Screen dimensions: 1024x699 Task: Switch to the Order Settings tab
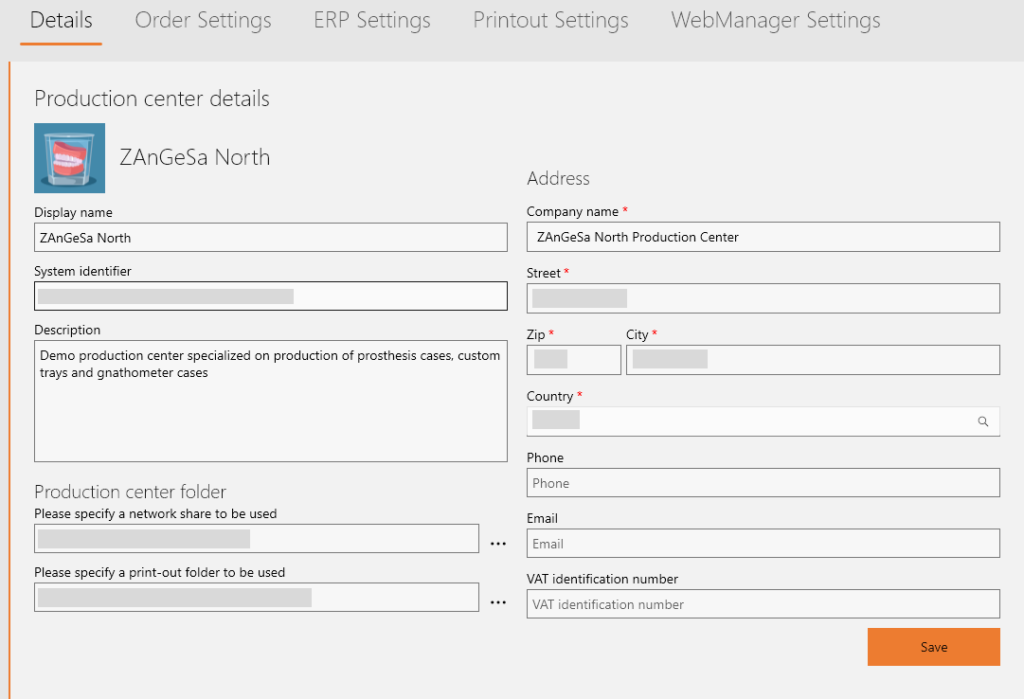point(203,20)
